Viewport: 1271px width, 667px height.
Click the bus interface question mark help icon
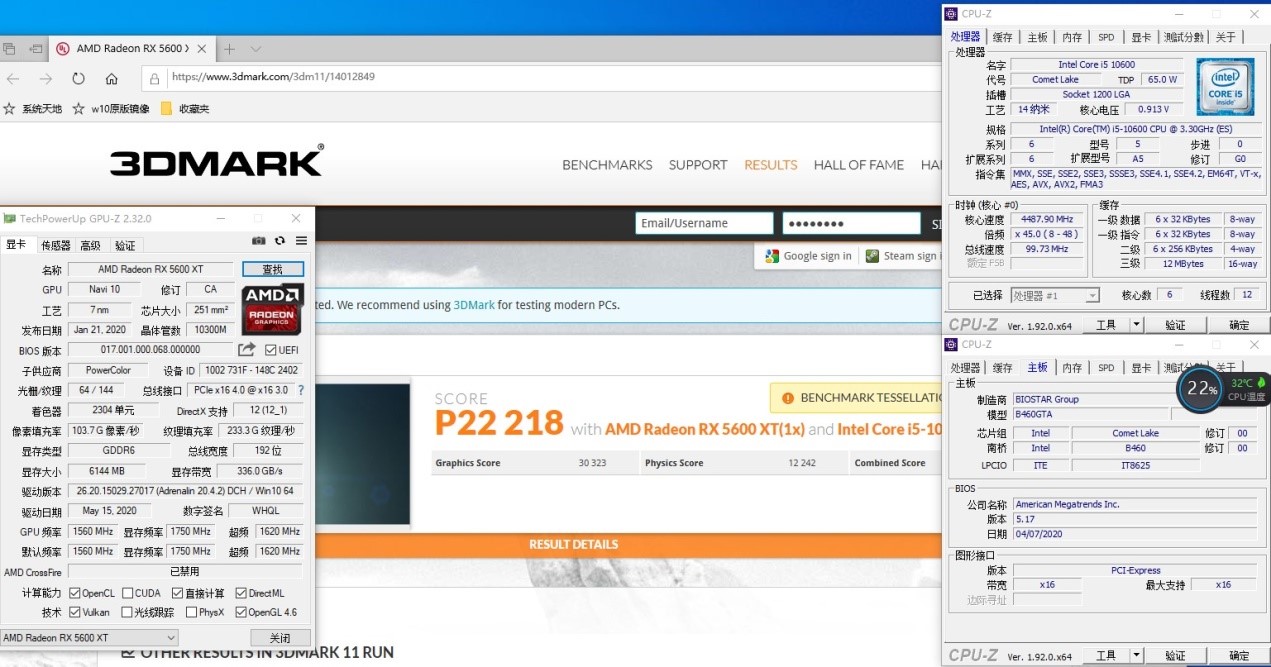click(x=301, y=390)
